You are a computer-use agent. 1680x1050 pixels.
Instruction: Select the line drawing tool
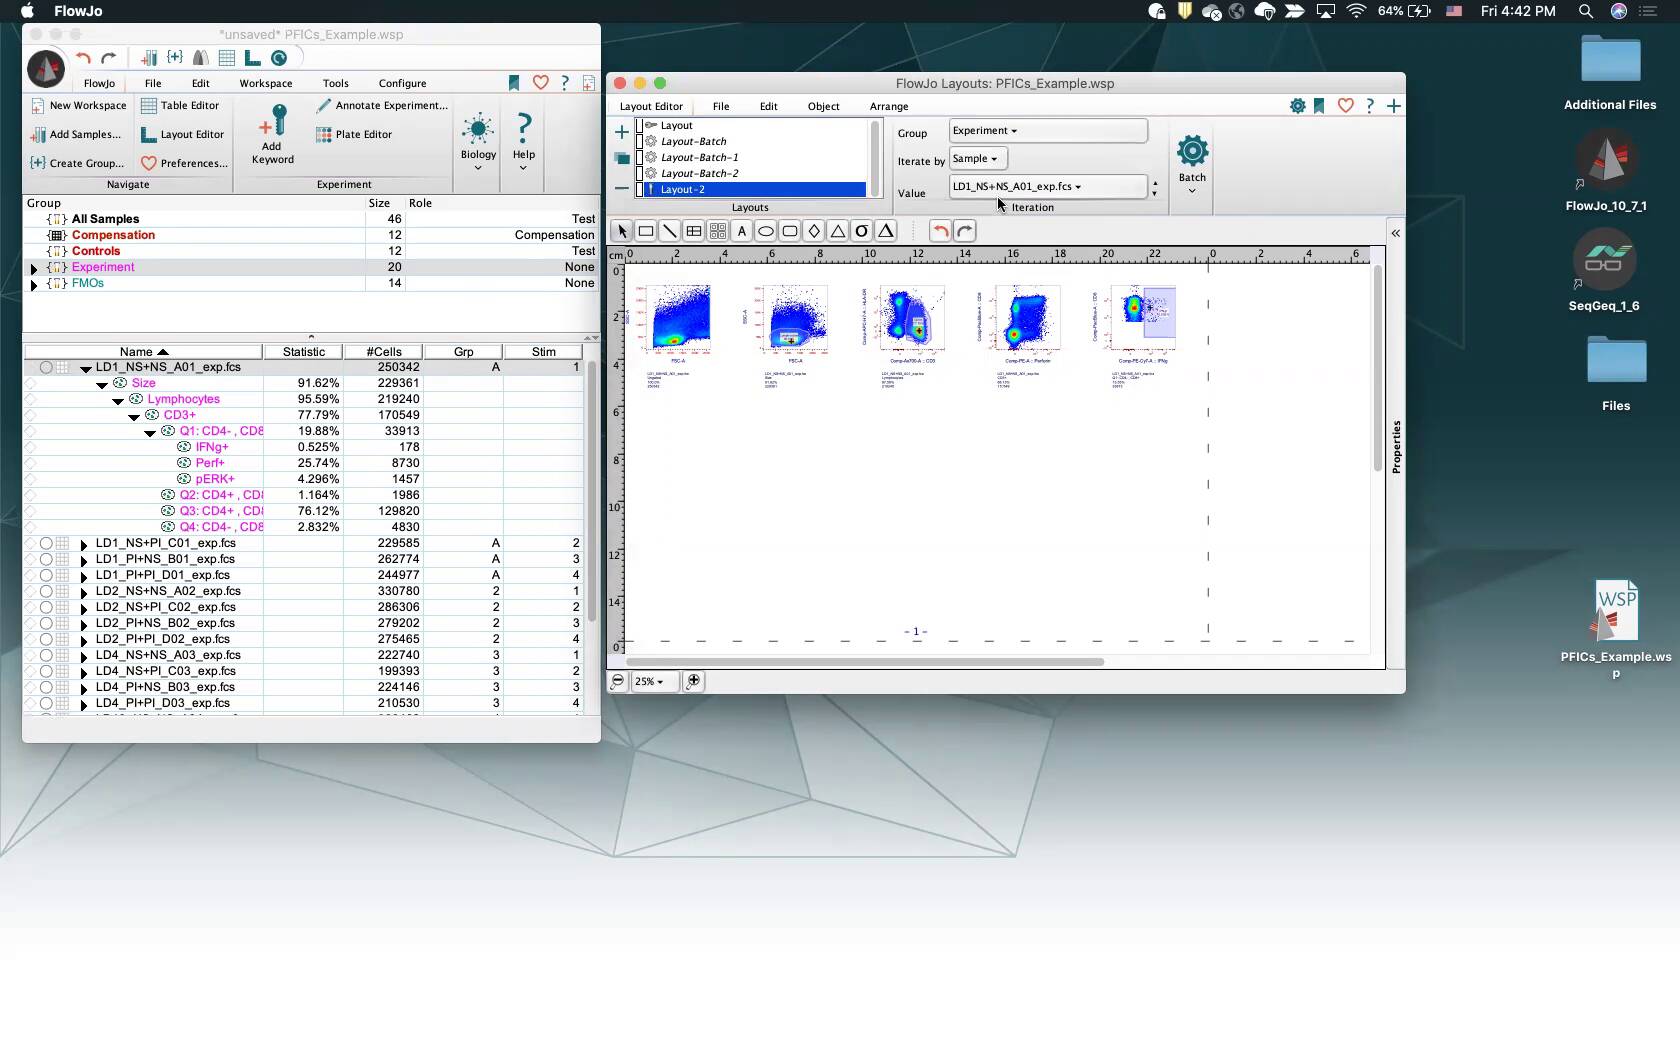670,231
